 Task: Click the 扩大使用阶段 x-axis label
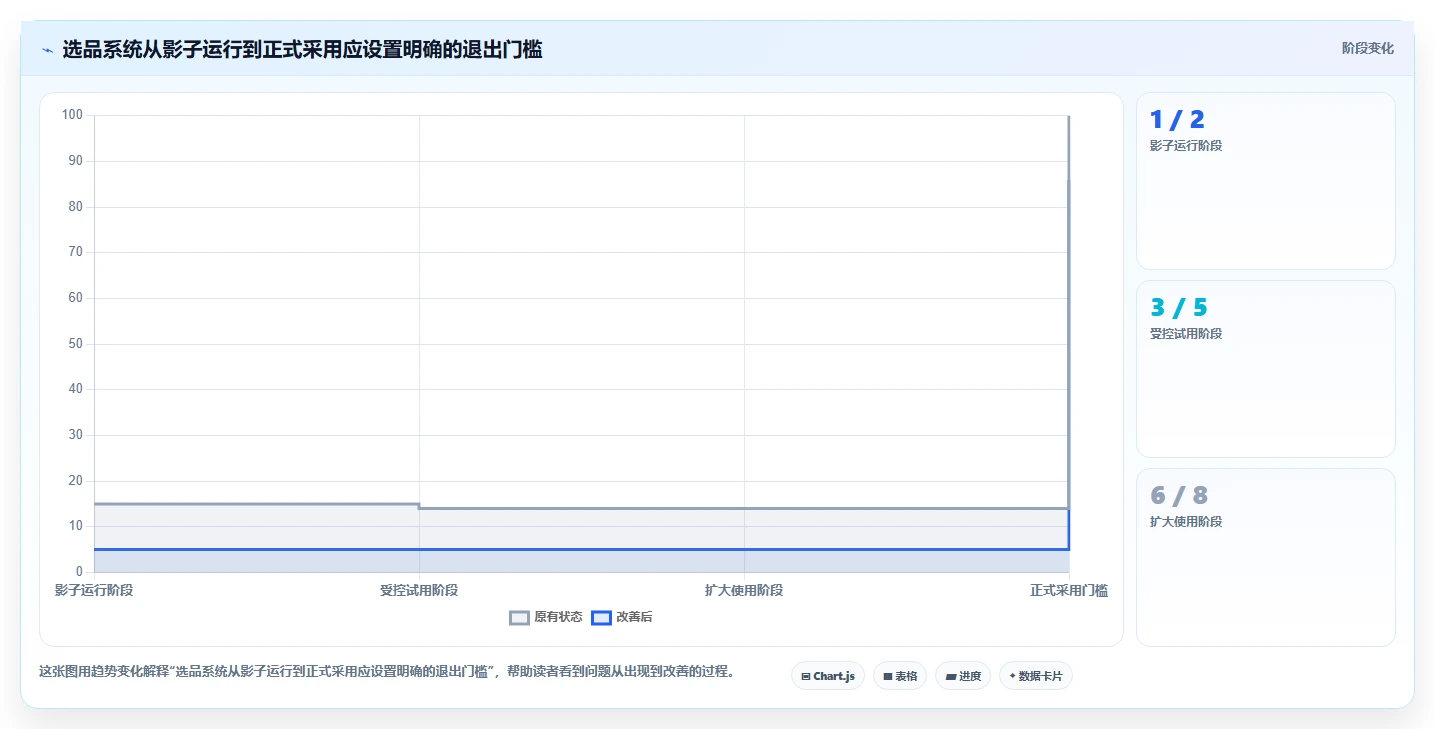pos(744,590)
